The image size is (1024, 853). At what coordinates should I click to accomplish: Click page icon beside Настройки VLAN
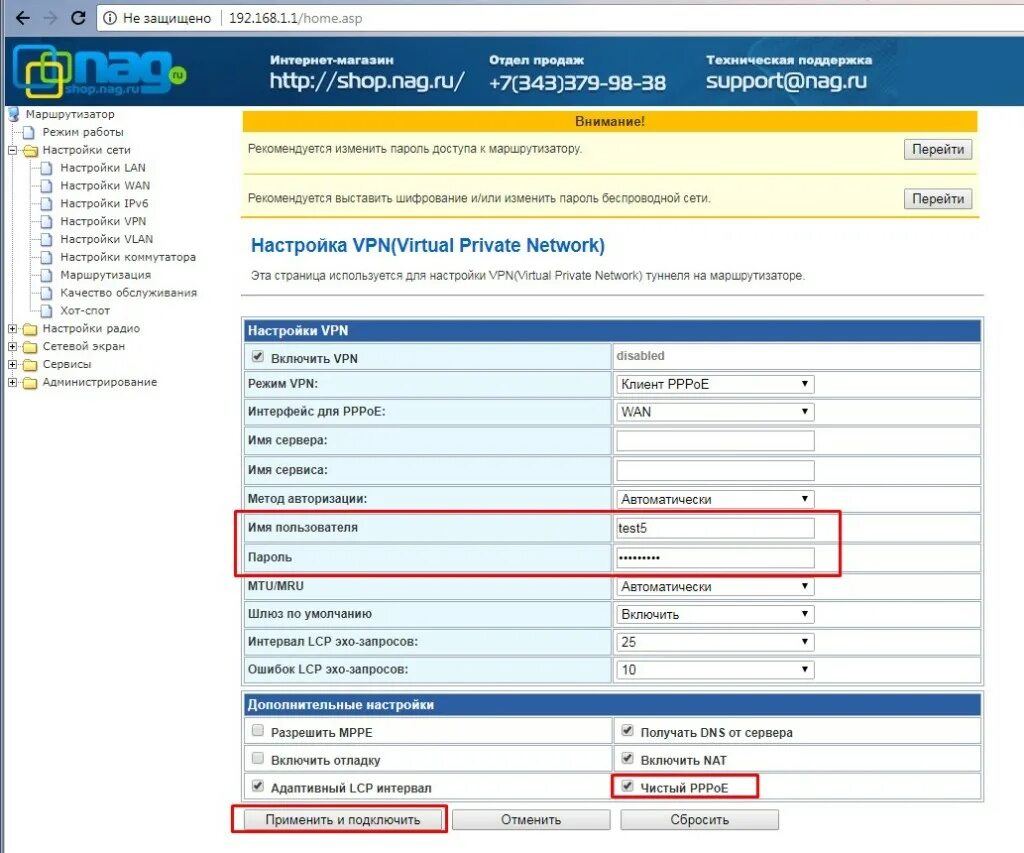click(x=46, y=240)
